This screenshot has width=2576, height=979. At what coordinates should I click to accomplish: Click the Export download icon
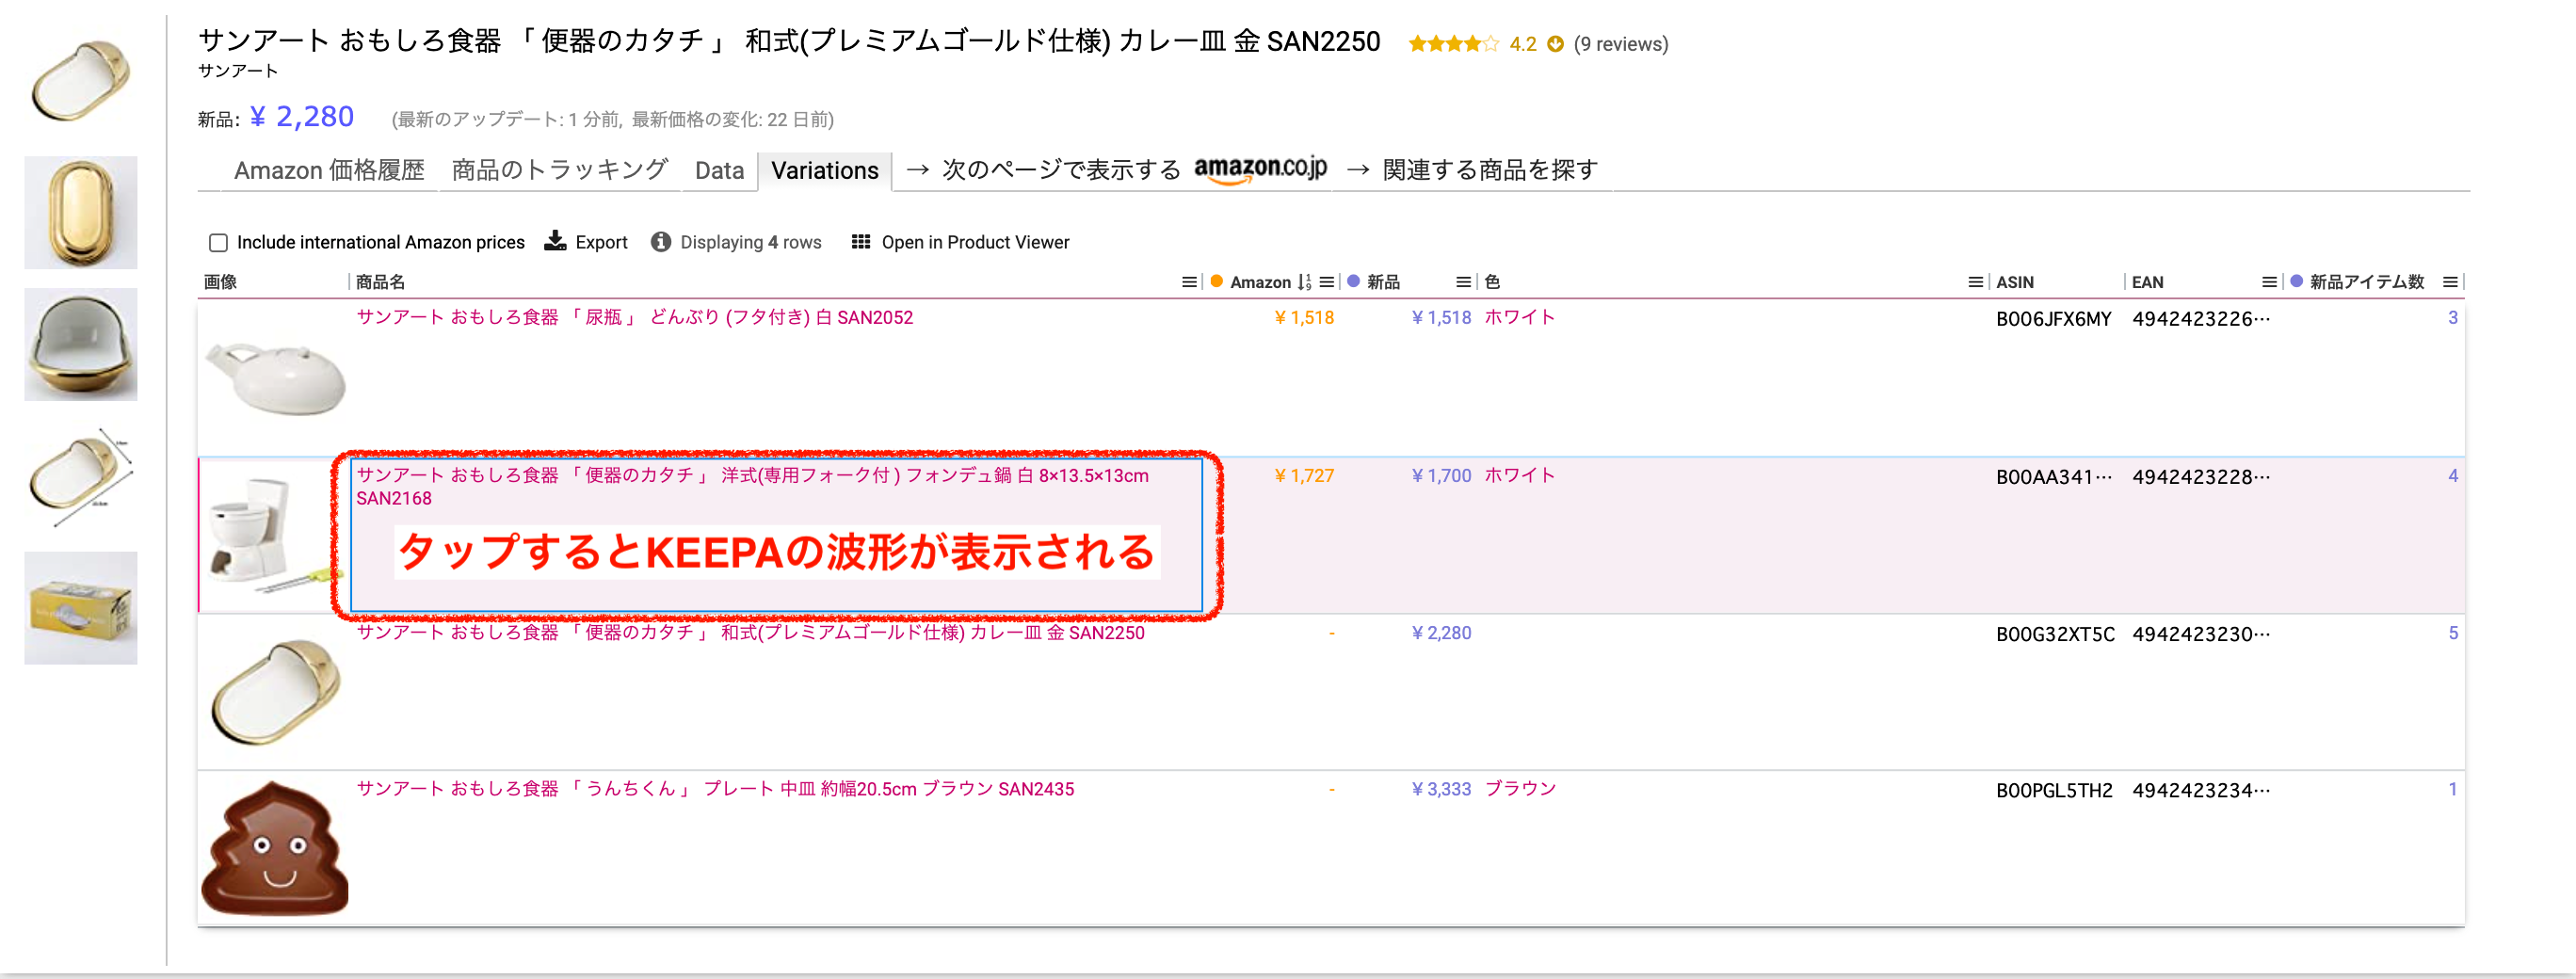pyautogui.click(x=555, y=241)
